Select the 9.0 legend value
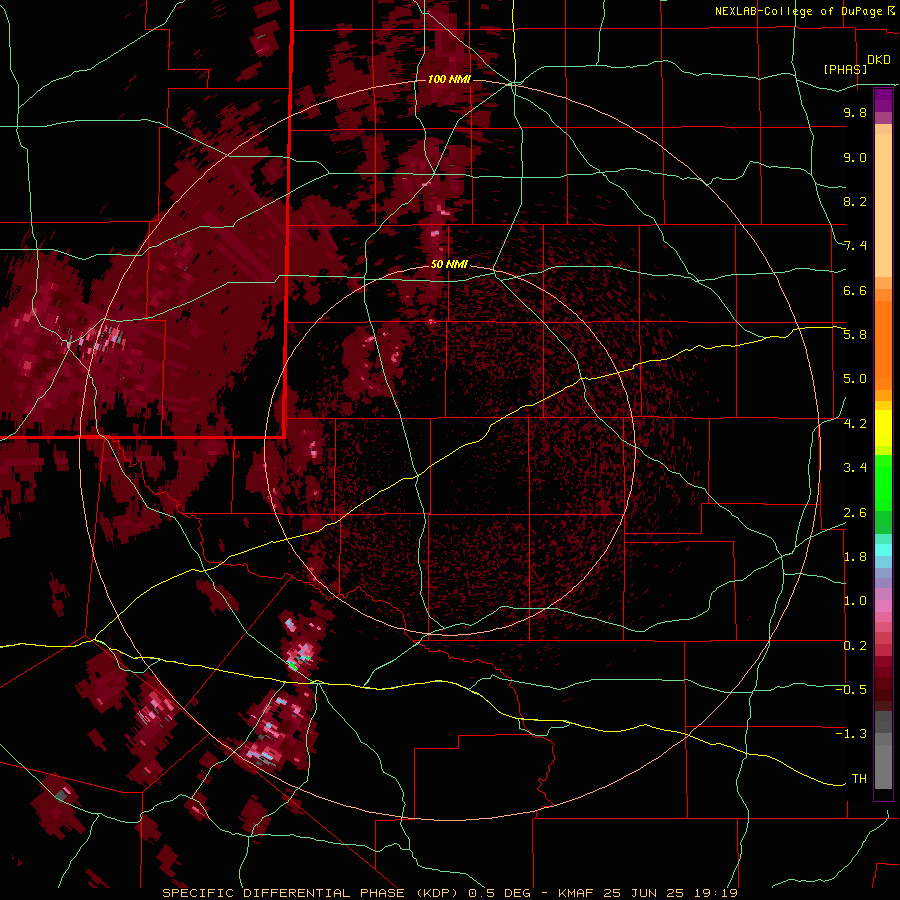Image resolution: width=900 pixels, height=900 pixels. coord(855,157)
